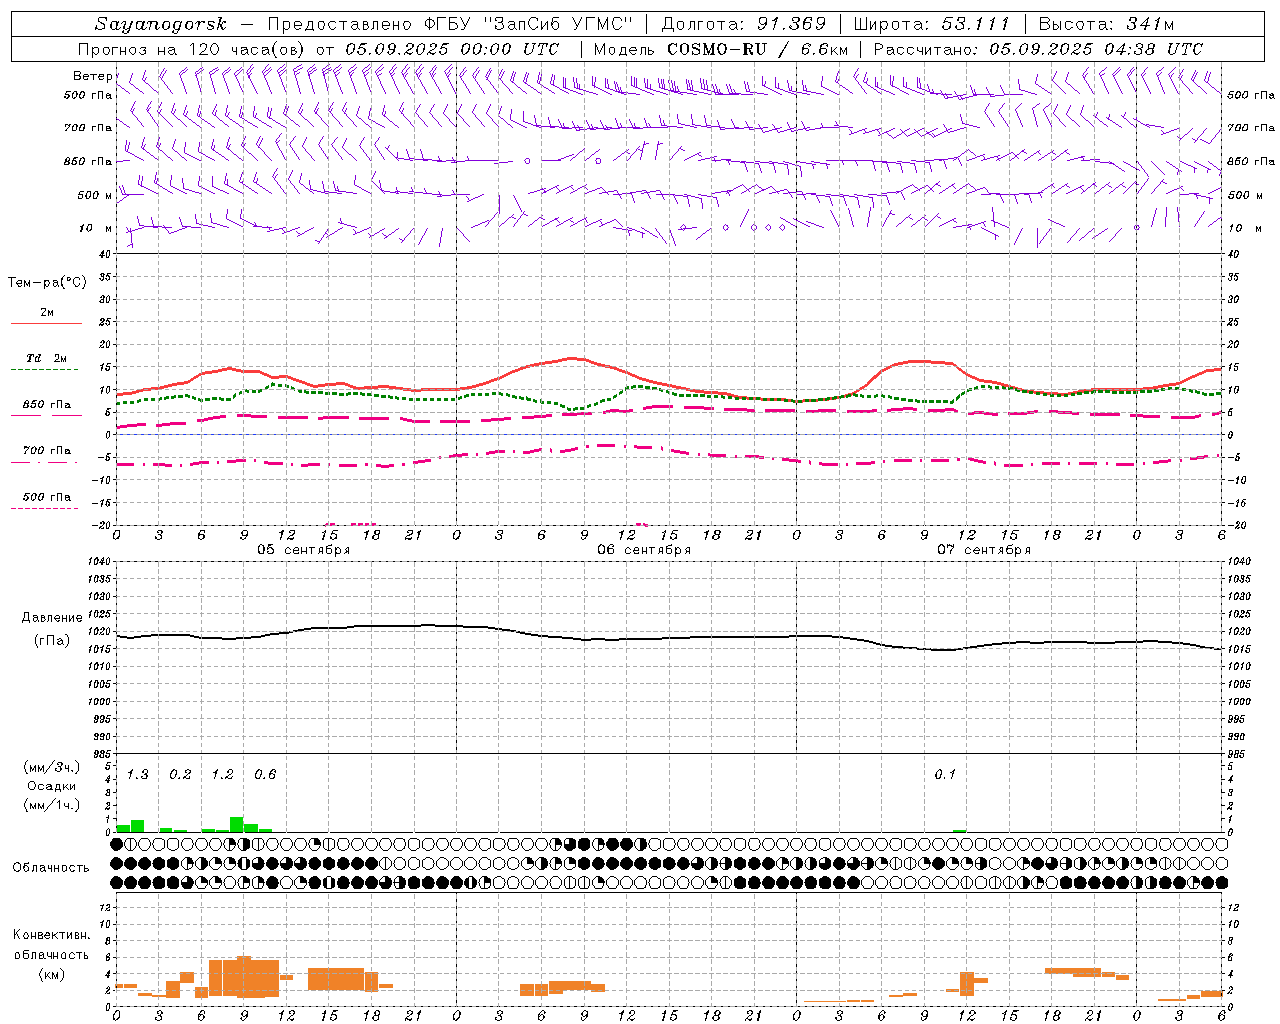Click the '2м' temperature legend entry

point(47,313)
